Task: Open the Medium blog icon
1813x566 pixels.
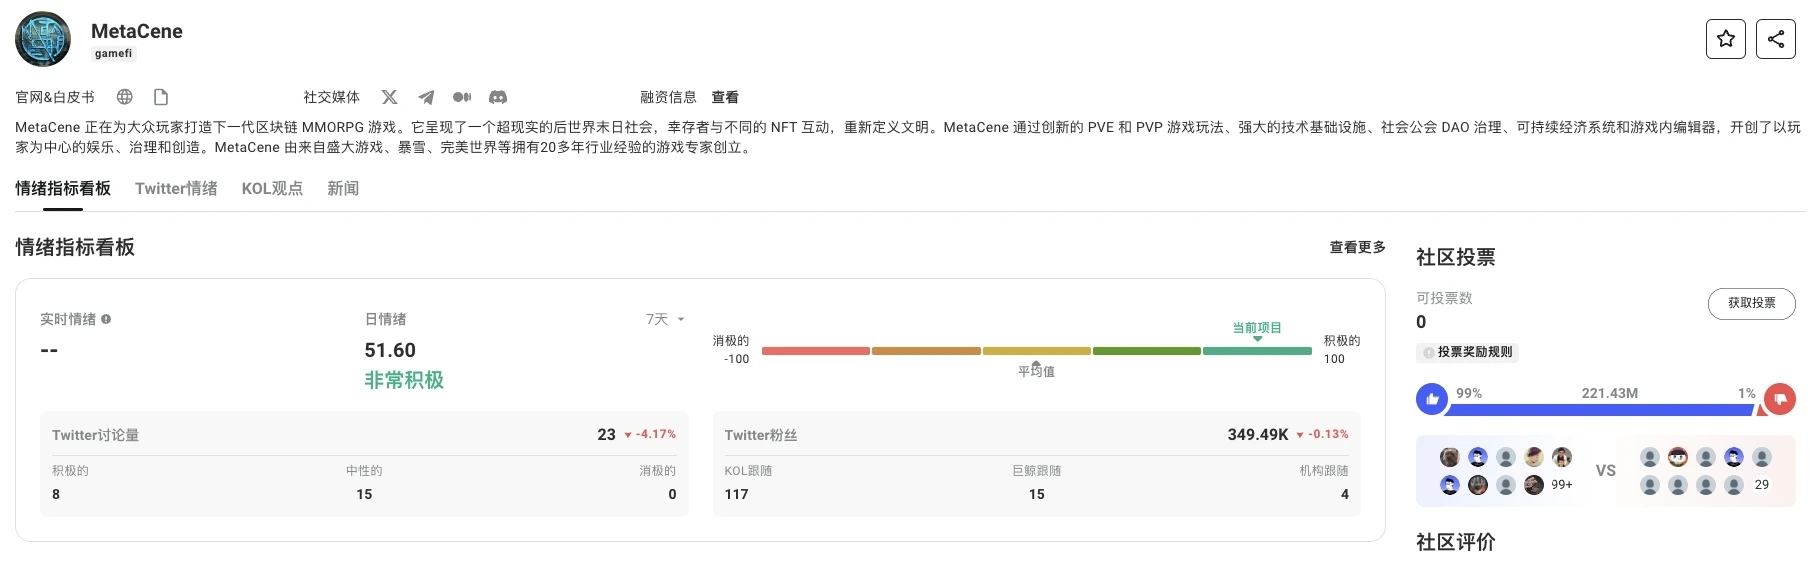Action: [462, 97]
